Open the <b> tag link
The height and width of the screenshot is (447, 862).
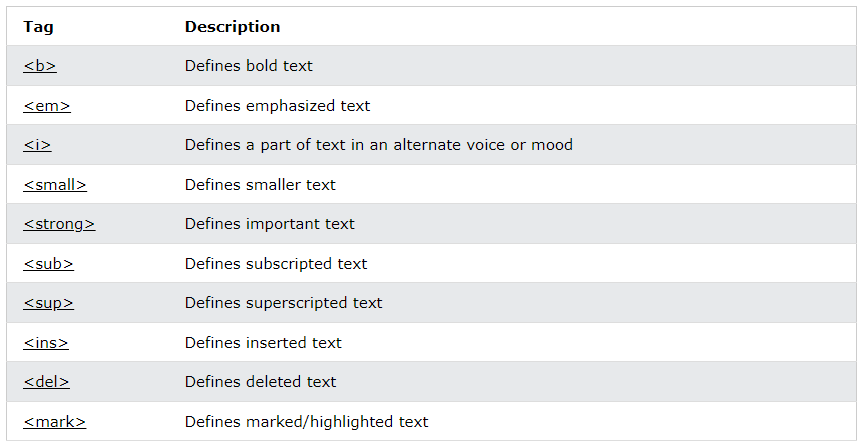(x=40, y=66)
